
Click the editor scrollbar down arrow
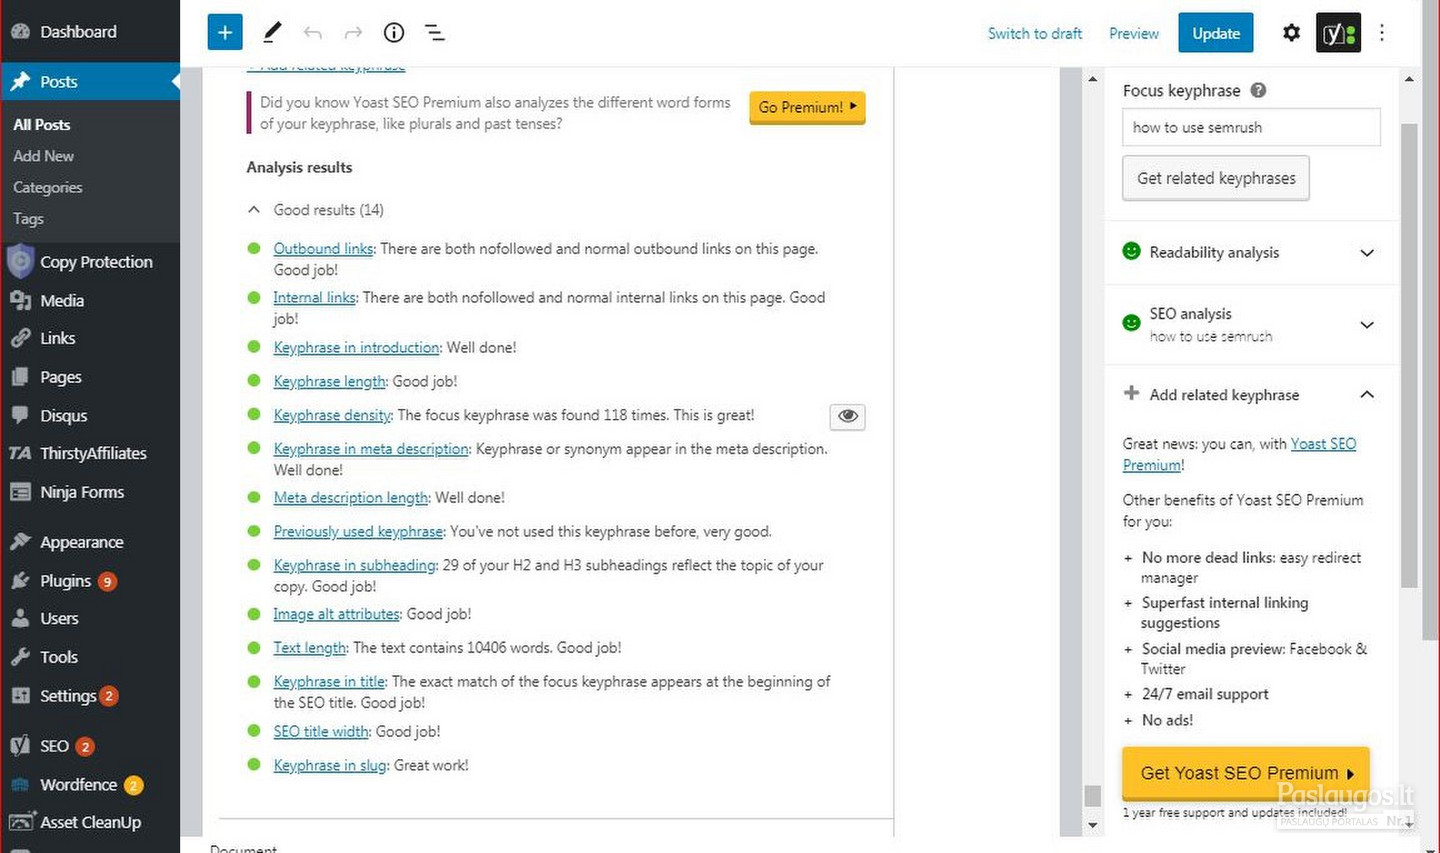pyautogui.click(x=1092, y=825)
